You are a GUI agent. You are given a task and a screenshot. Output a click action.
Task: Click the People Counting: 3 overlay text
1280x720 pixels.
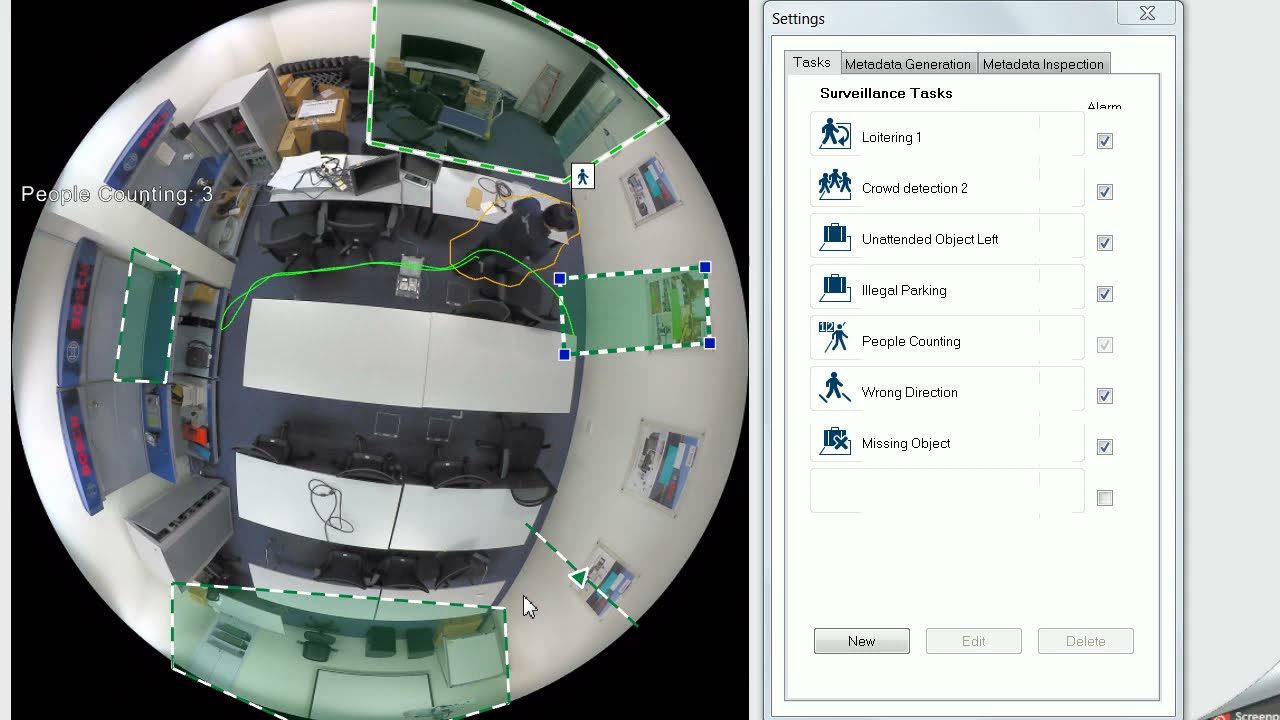point(117,194)
